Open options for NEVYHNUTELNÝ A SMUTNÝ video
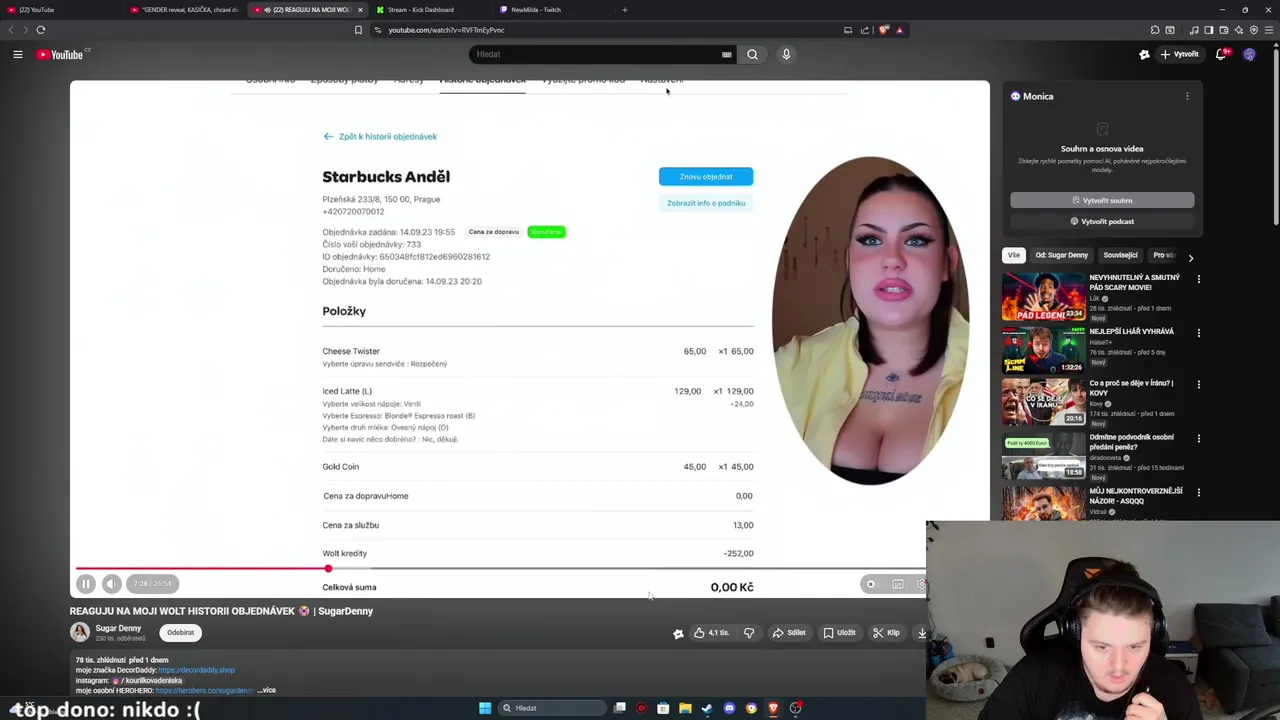Viewport: 1280px width, 720px height. [x=1199, y=279]
